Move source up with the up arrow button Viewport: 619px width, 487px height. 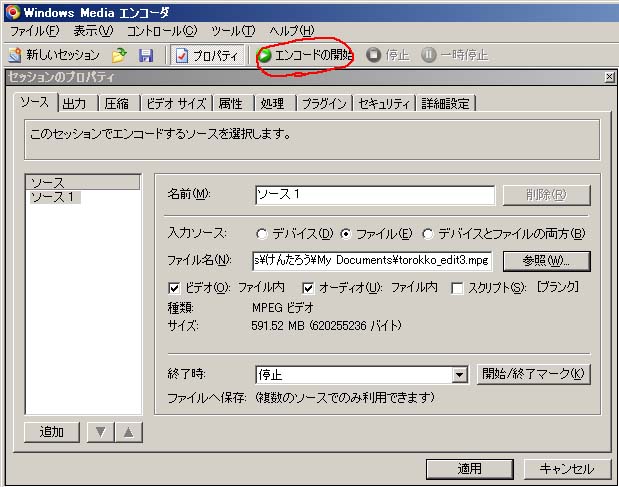pyautogui.click(x=129, y=432)
